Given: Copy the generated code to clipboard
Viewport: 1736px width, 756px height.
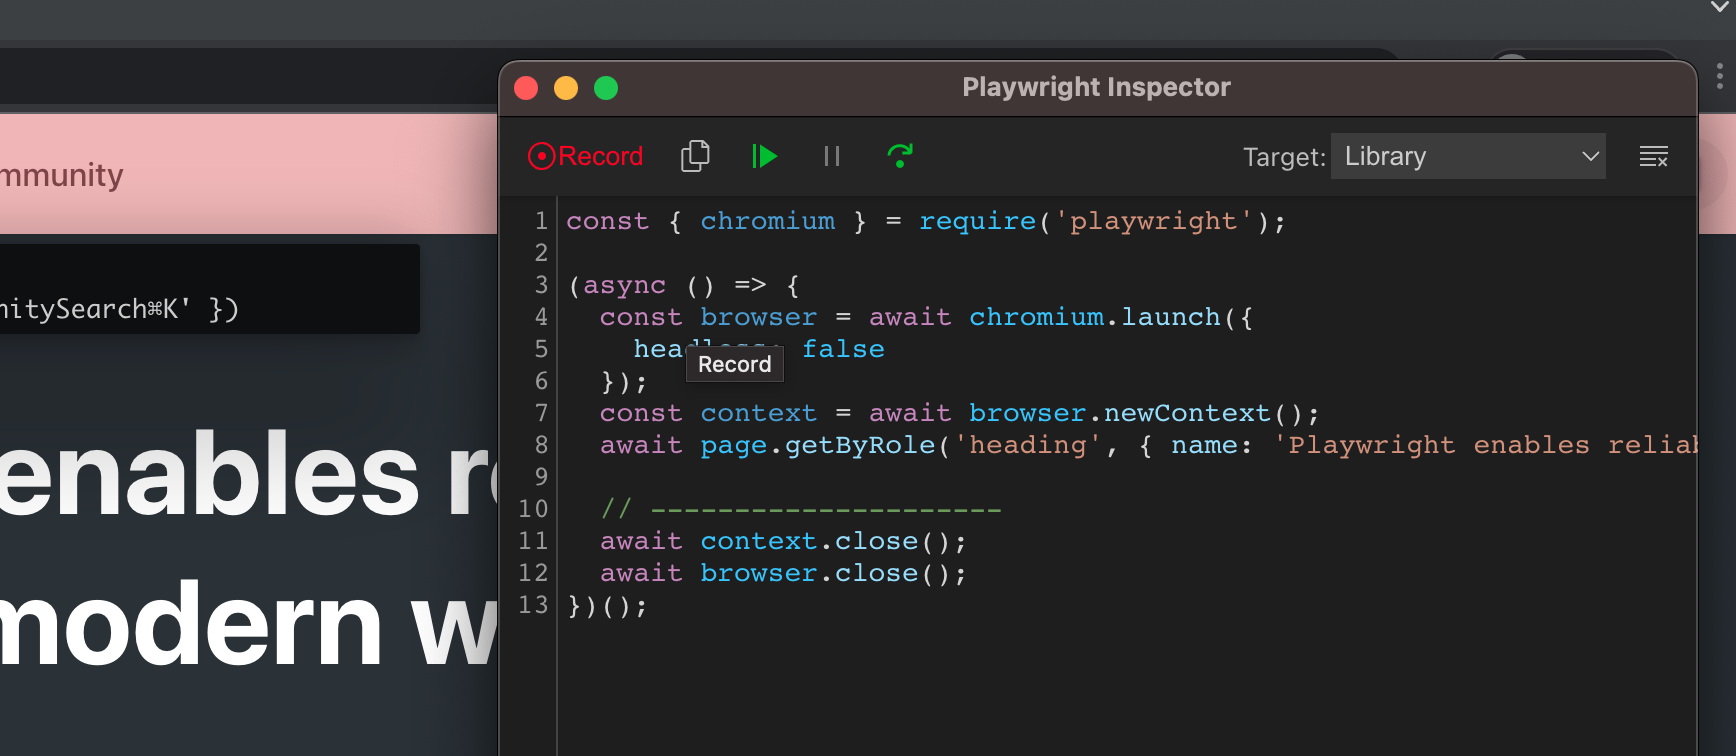Looking at the screenshot, I should click(x=695, y=156).
